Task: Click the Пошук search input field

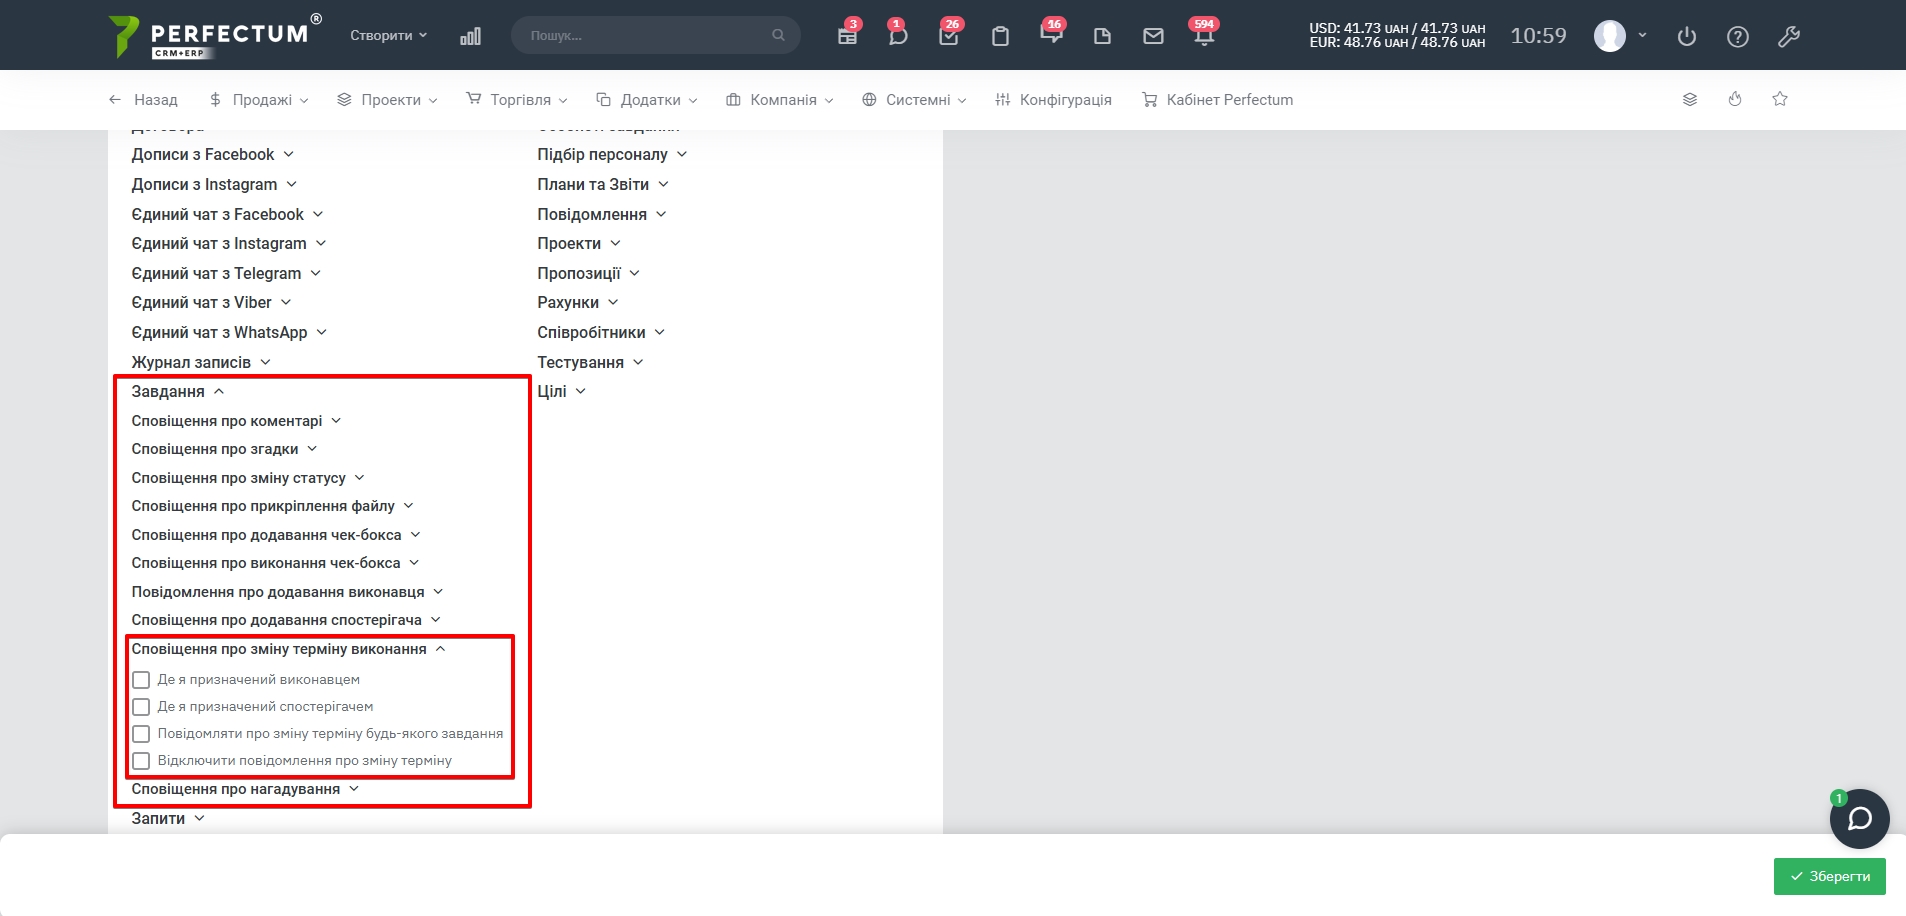Action: tap(645, 35)
